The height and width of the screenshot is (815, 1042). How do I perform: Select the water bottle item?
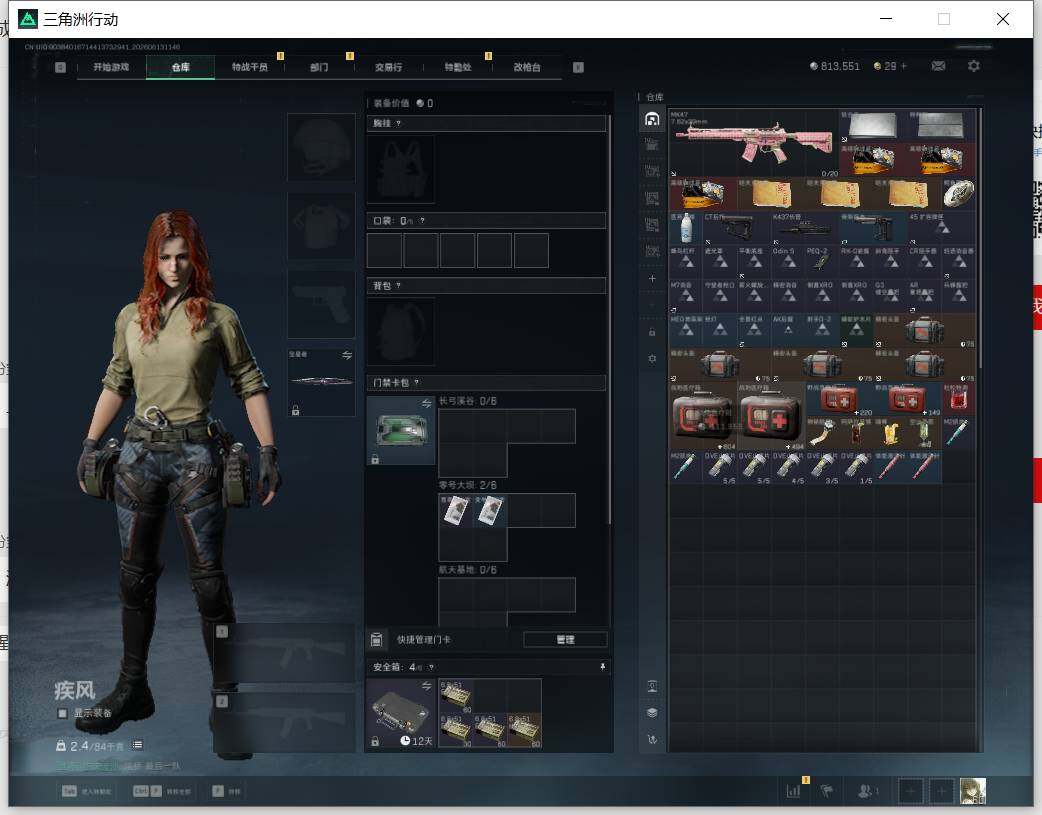[x=686, y=229]
